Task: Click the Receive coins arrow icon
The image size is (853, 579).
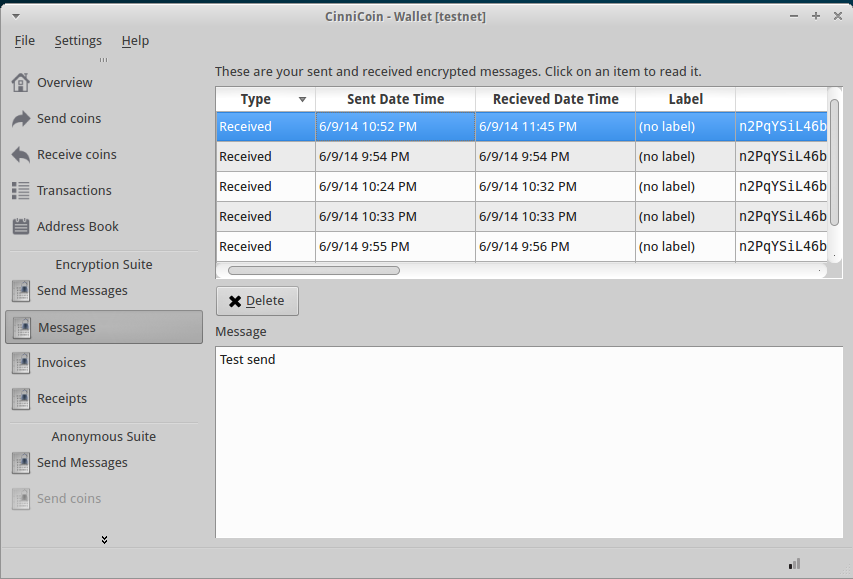Action: pyautogui.click(x=21, y=155)
